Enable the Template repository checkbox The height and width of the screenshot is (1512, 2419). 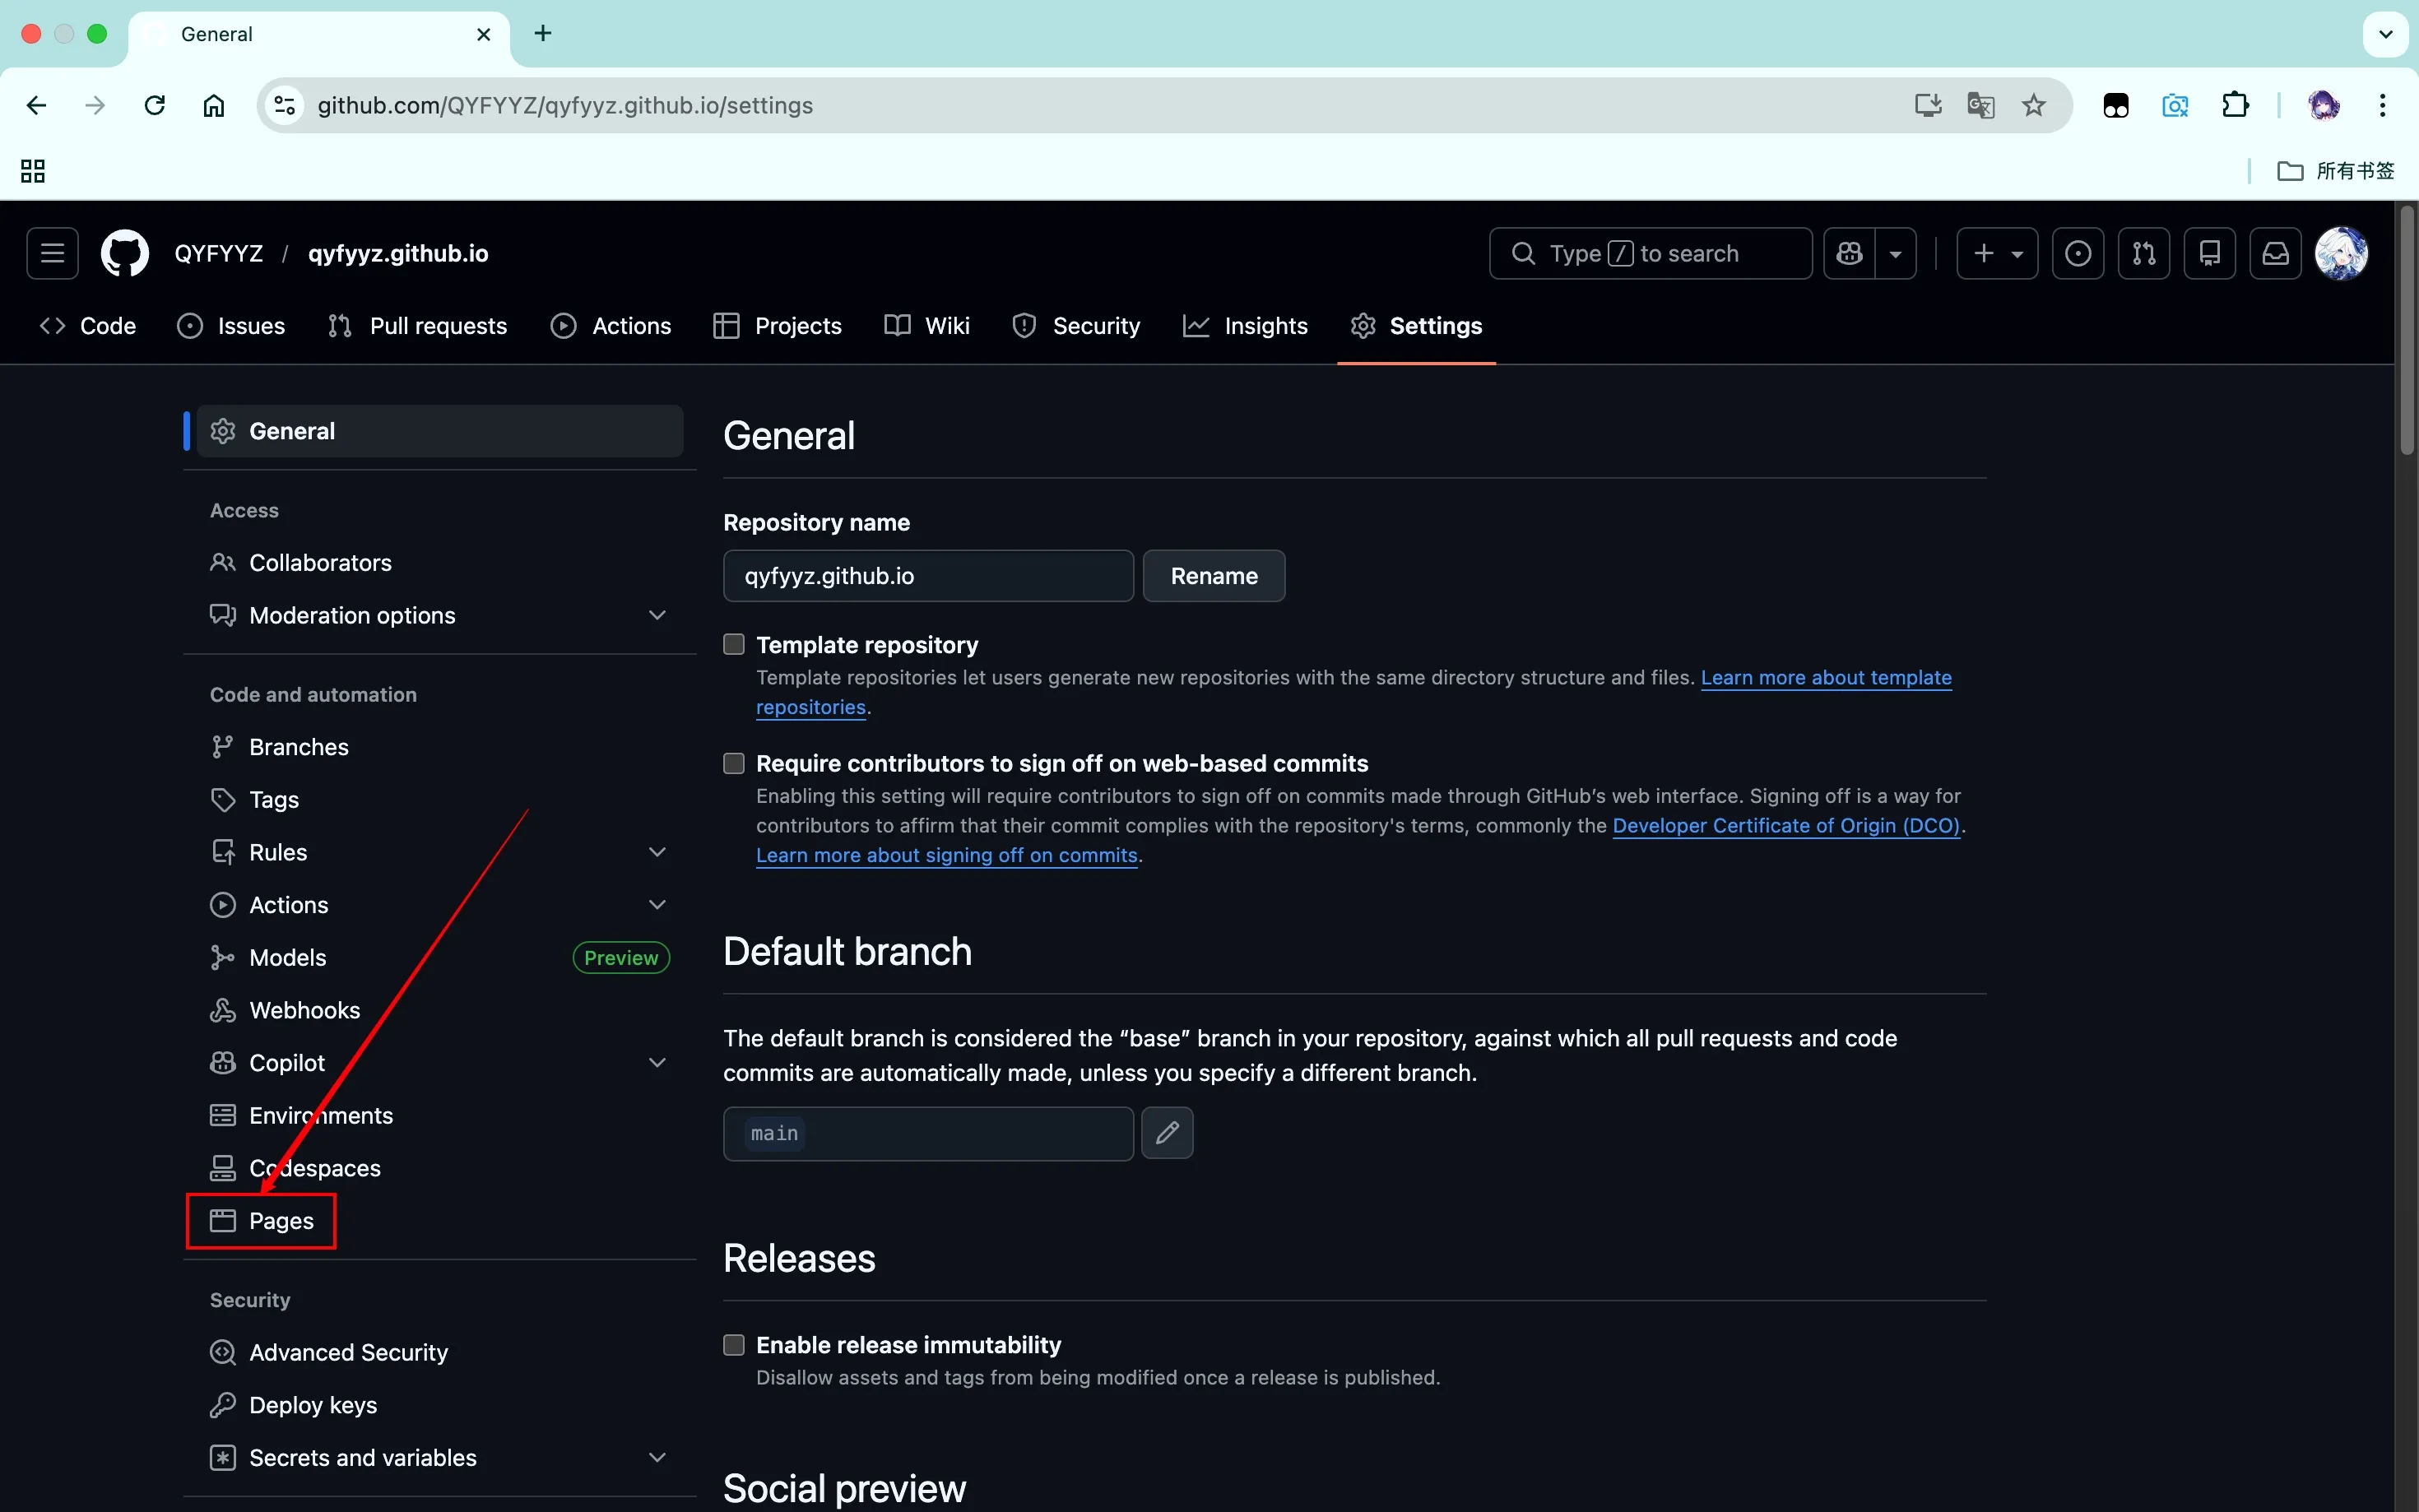pos(734,645)
